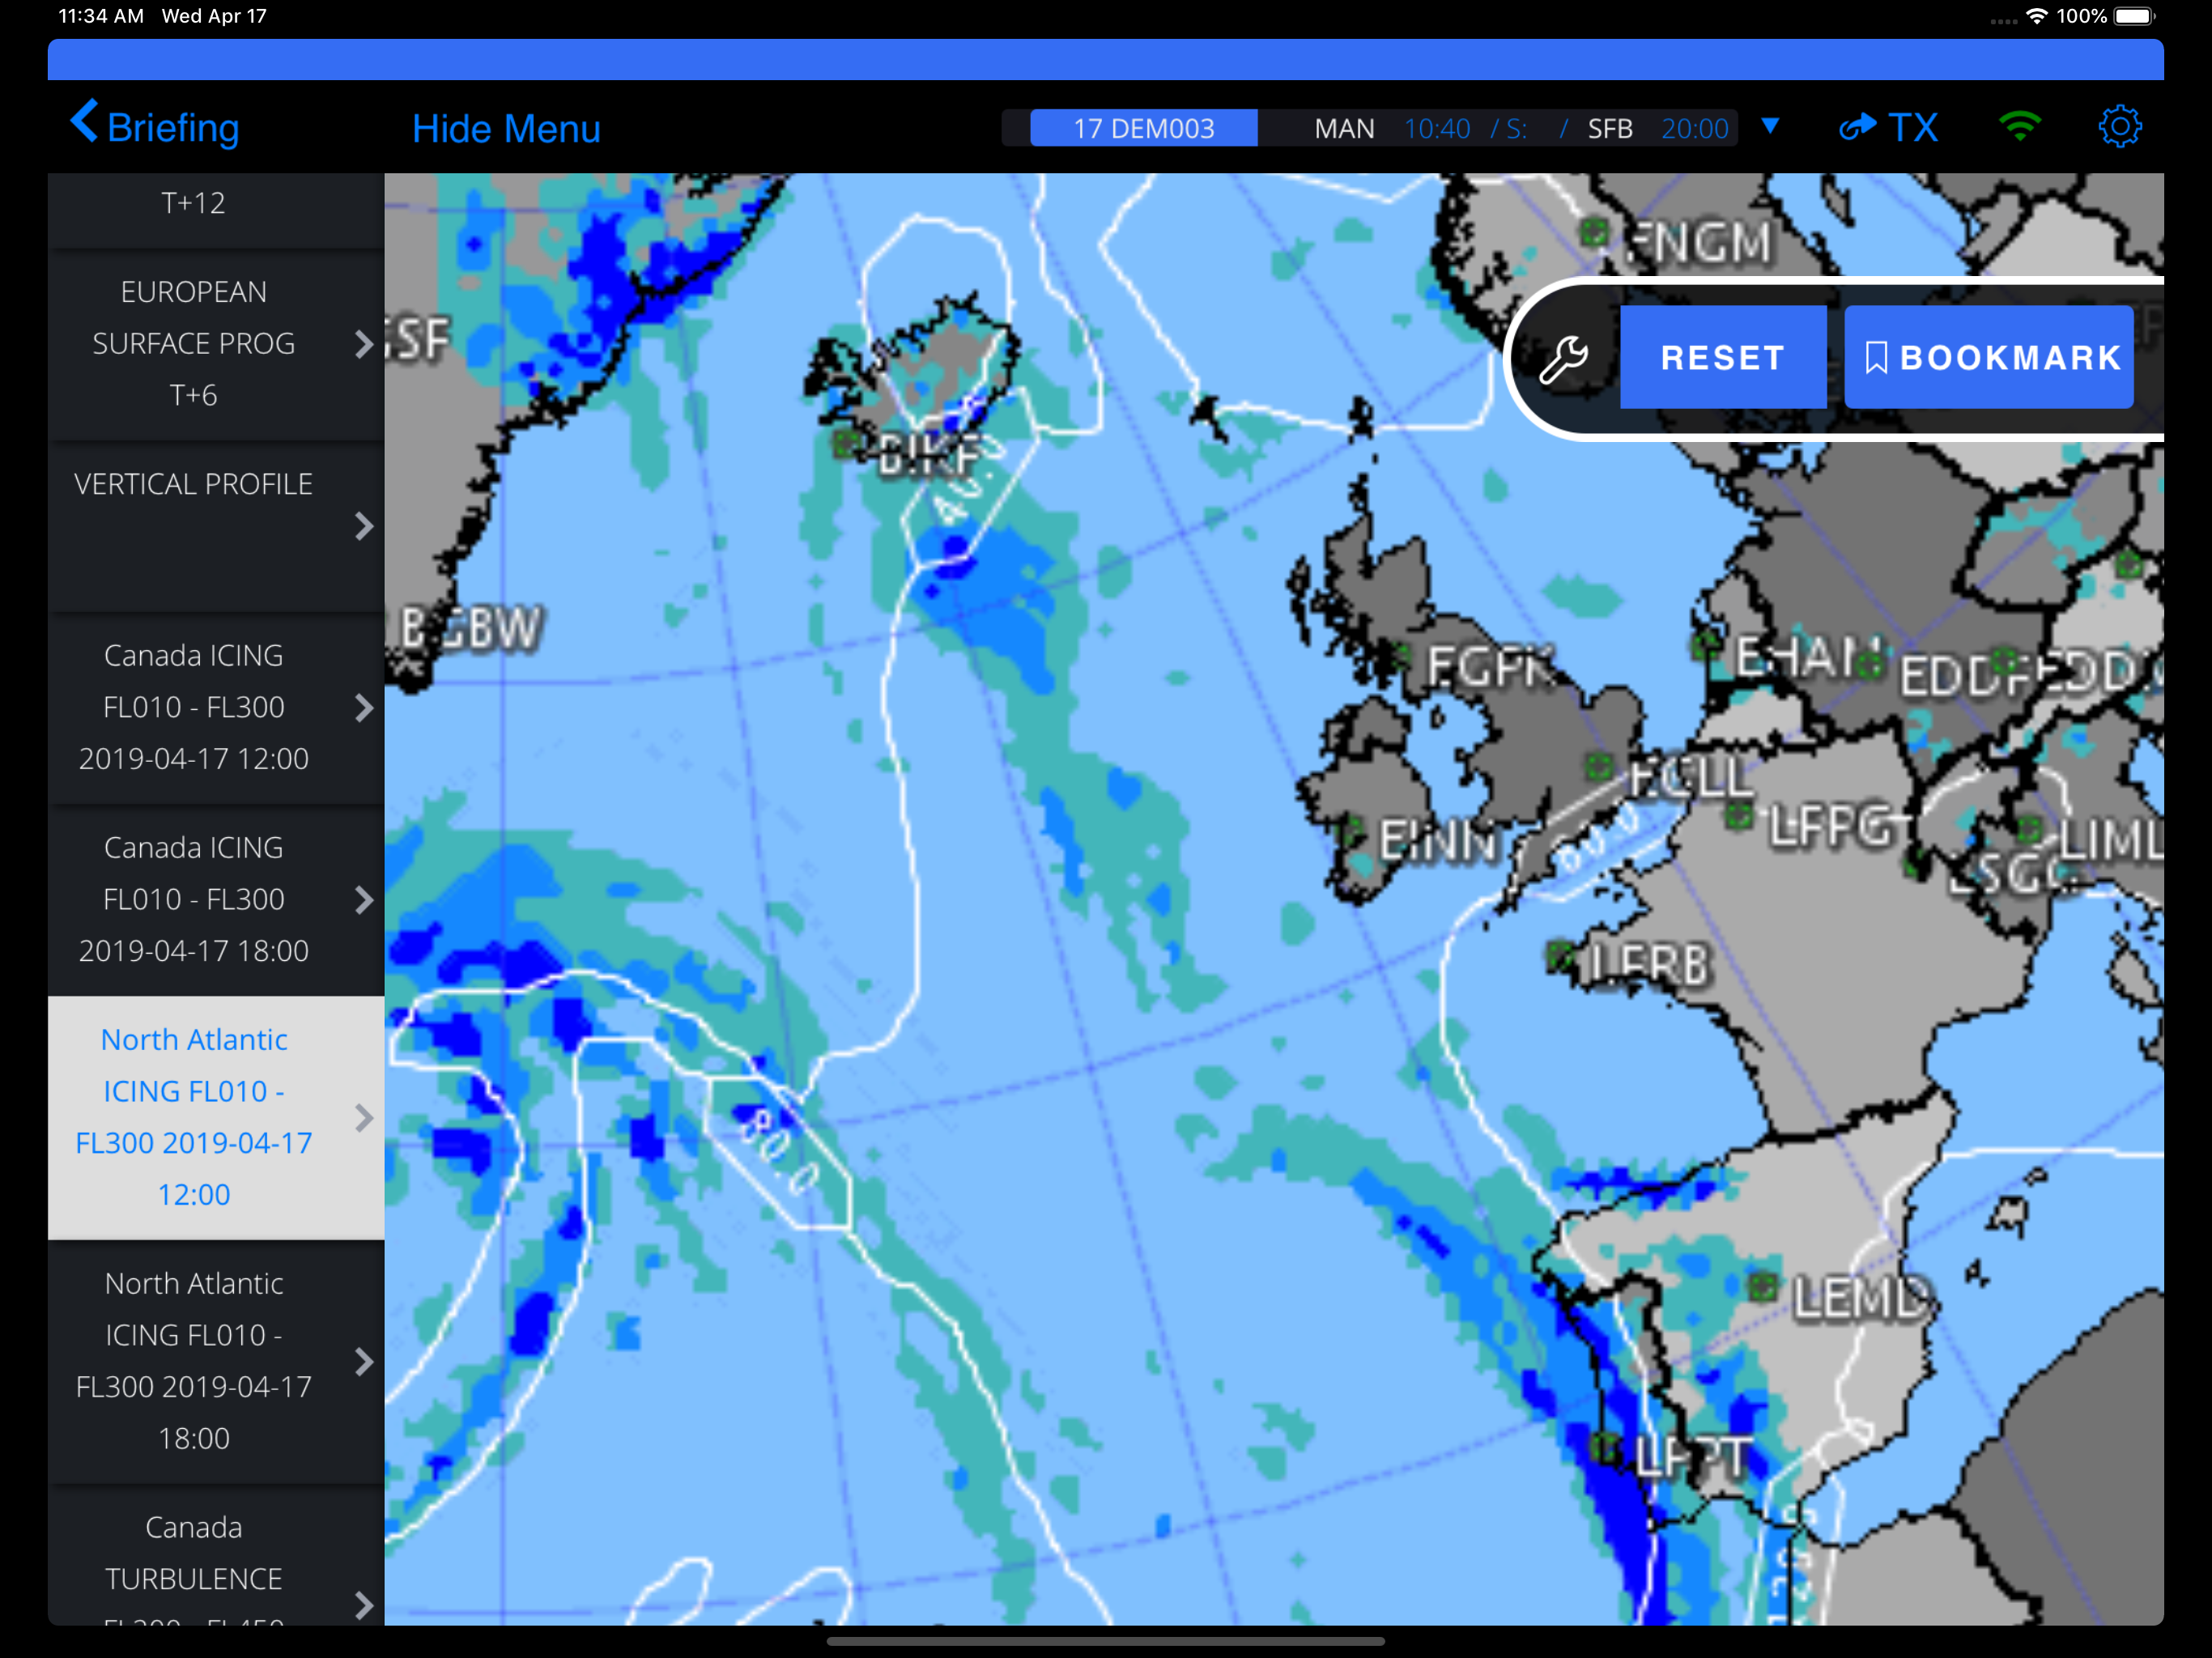Screen dimensions: 2212x1658
Task: Expand the Canada ICING 18:00 chevron
Action: pyautogui.click(x=364, y=900)
